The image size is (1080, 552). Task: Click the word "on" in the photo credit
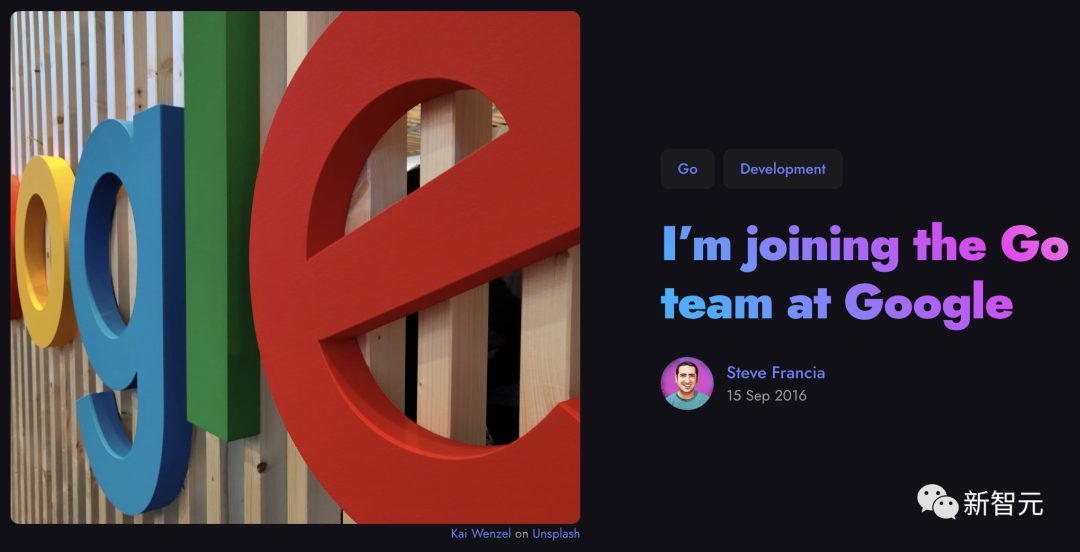click(x=521, y=533)
